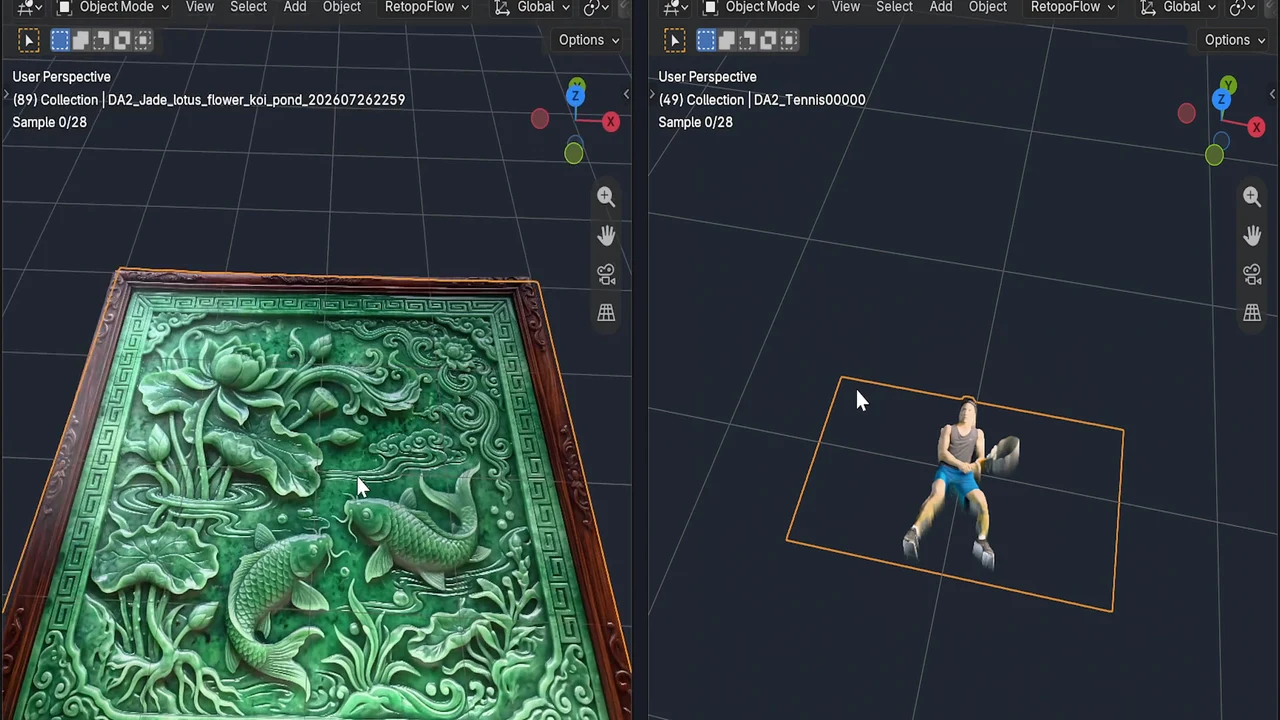Toggle camera view icon in left viewport
1280x720 pixels.
[606, 274]
